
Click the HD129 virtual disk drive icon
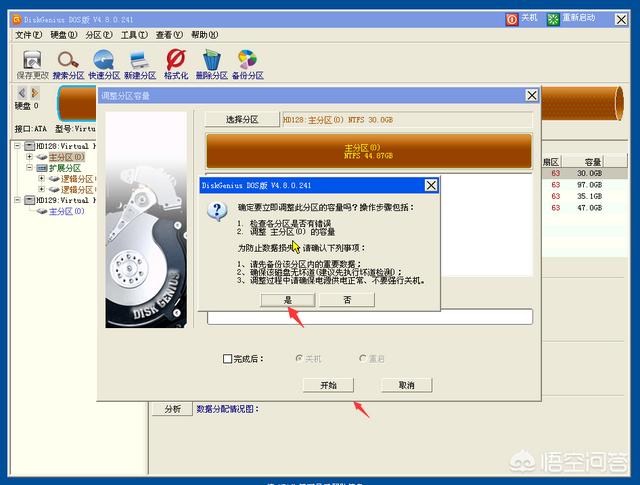pyautogui.click(x=29, y=200)
